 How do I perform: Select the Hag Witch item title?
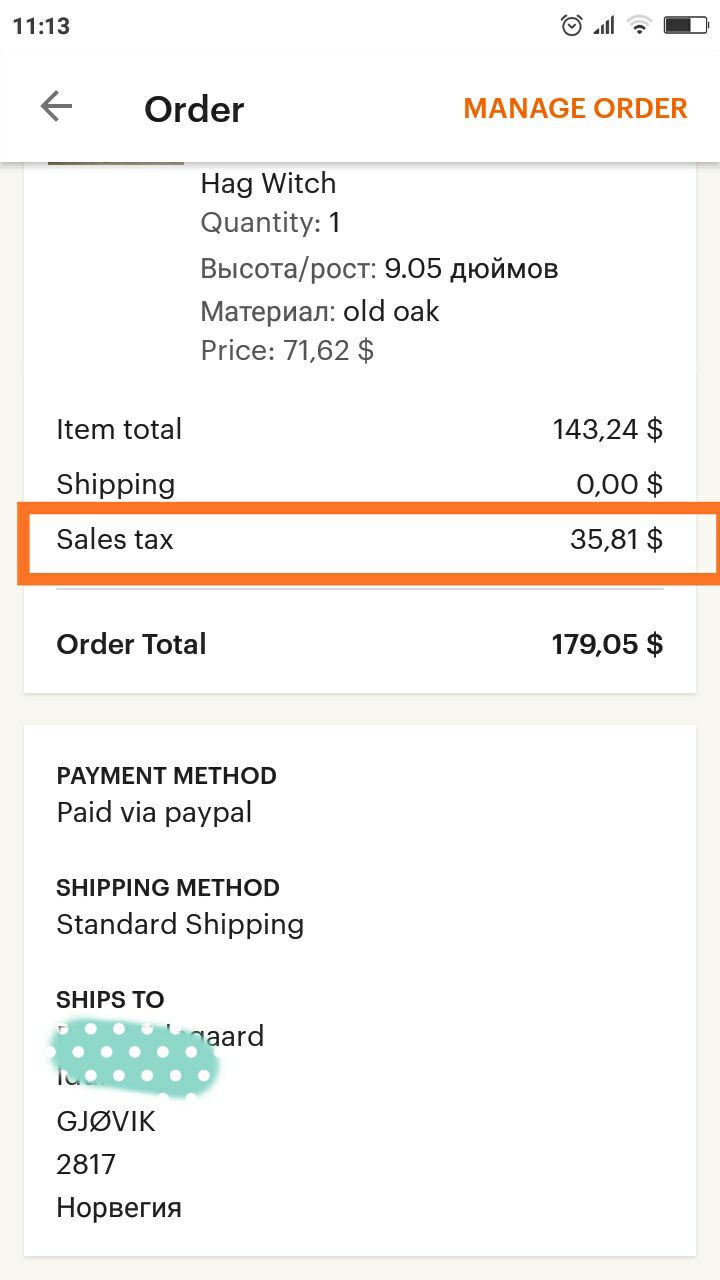pos(268,183)
